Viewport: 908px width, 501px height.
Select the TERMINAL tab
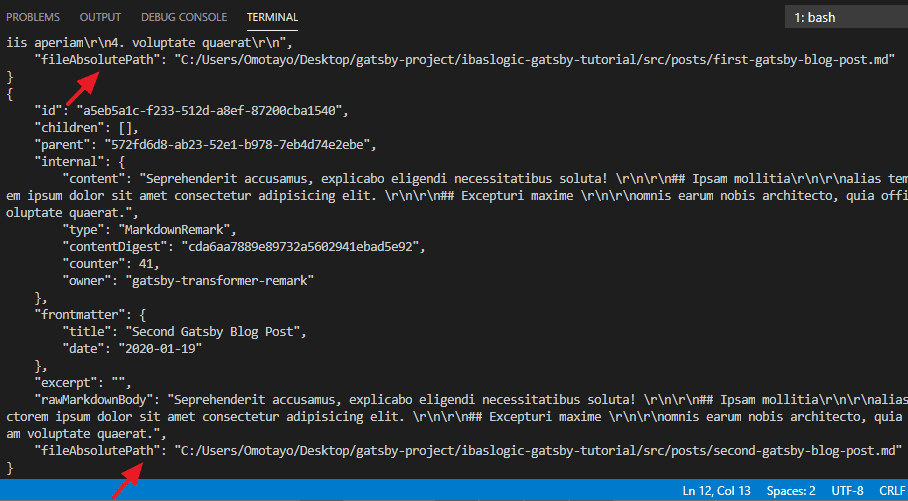(x=272, y=17)
